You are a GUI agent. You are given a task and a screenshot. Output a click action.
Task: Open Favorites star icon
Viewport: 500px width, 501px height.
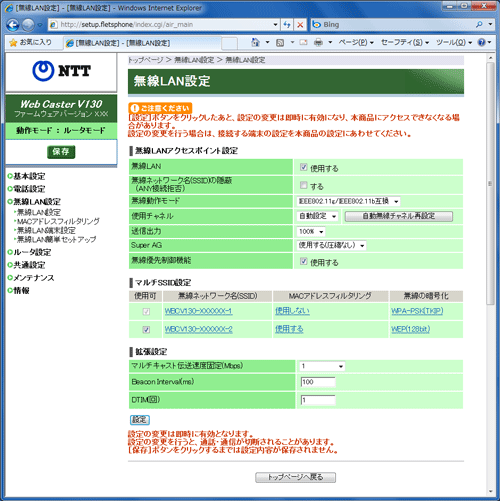tap(13, 43)
